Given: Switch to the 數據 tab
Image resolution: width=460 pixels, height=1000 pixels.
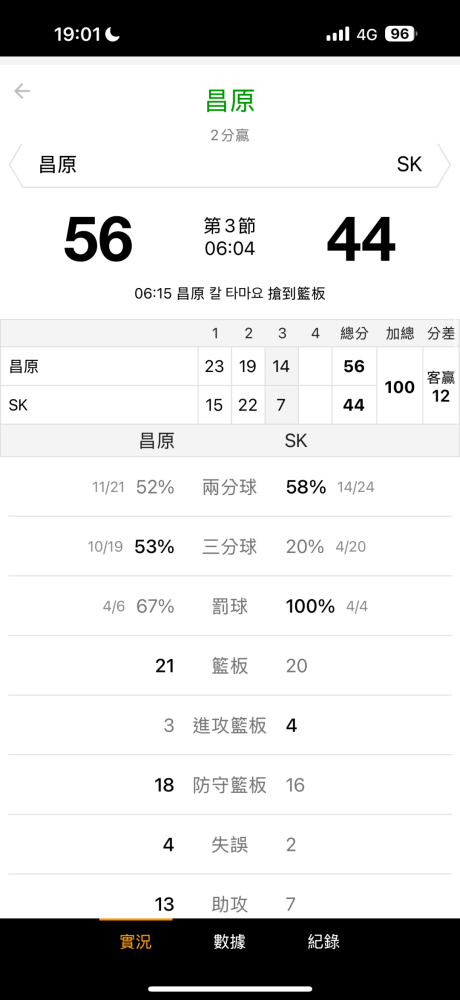Looking at the screenshot, I should tap(230, 941).
